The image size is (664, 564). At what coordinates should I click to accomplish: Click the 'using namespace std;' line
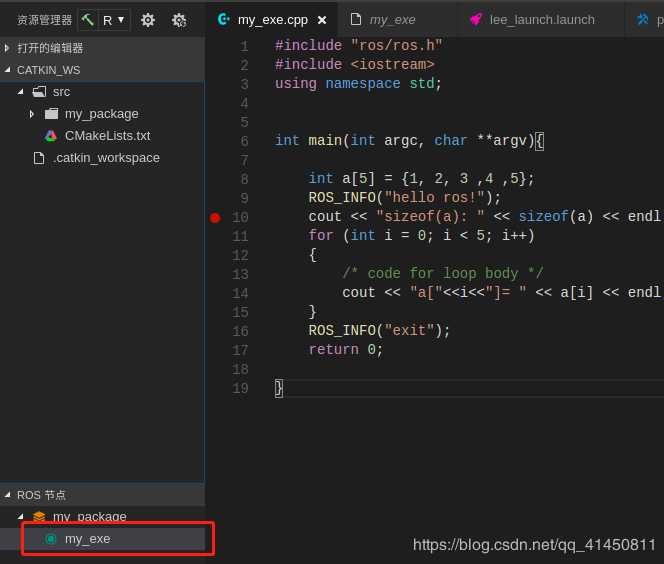click(358, 83)
